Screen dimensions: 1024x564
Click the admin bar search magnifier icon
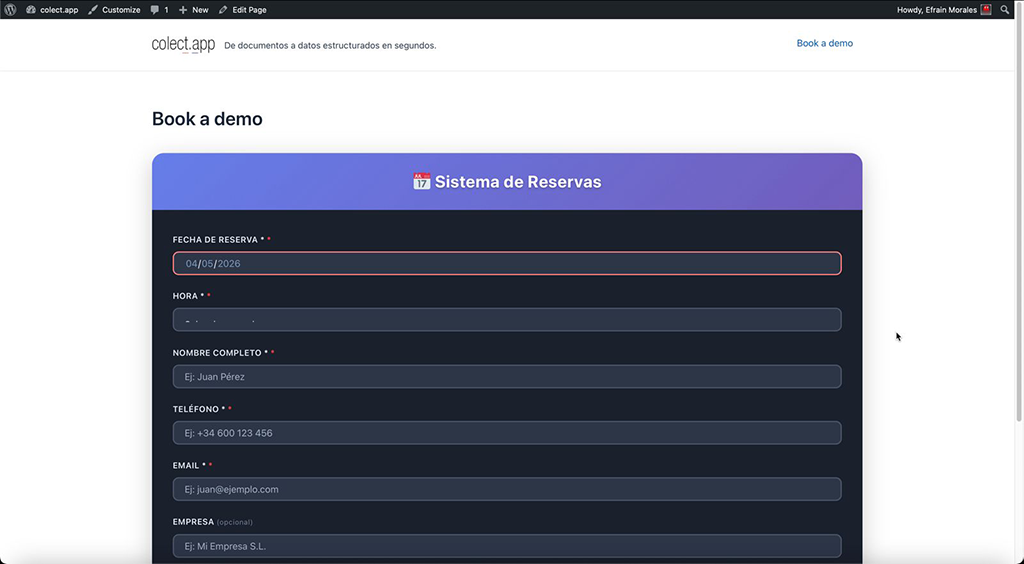[x=1004, y=10]
